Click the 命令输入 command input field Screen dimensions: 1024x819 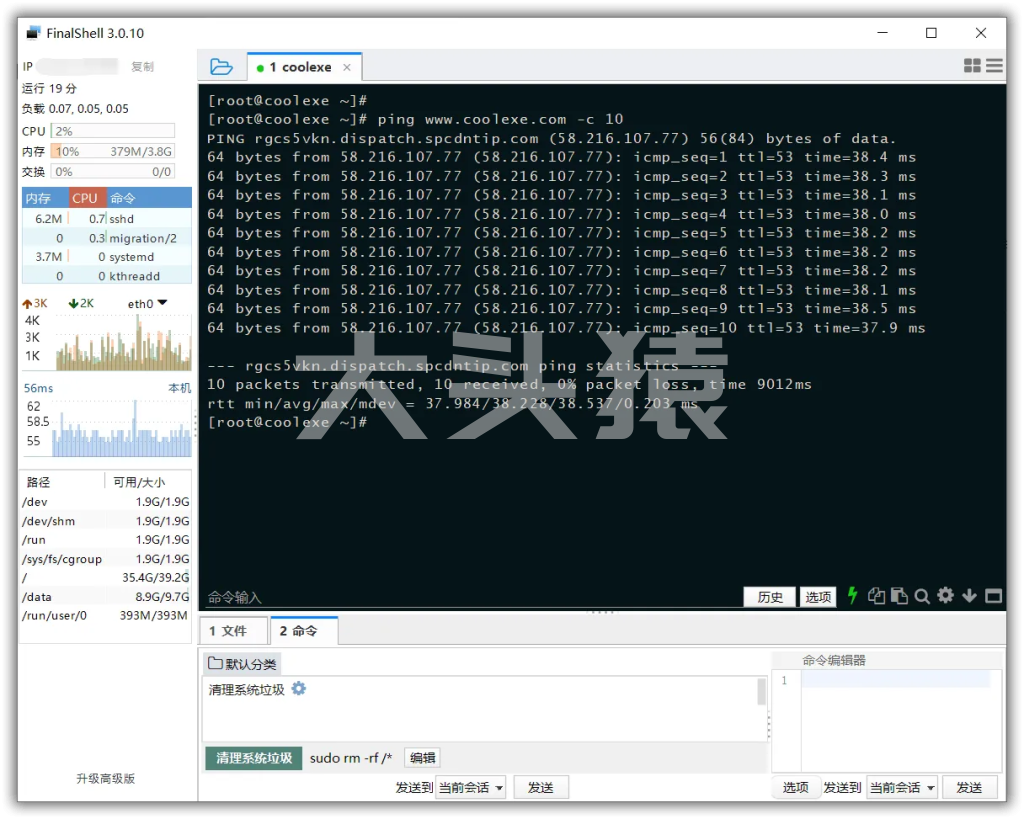[470, 597]
